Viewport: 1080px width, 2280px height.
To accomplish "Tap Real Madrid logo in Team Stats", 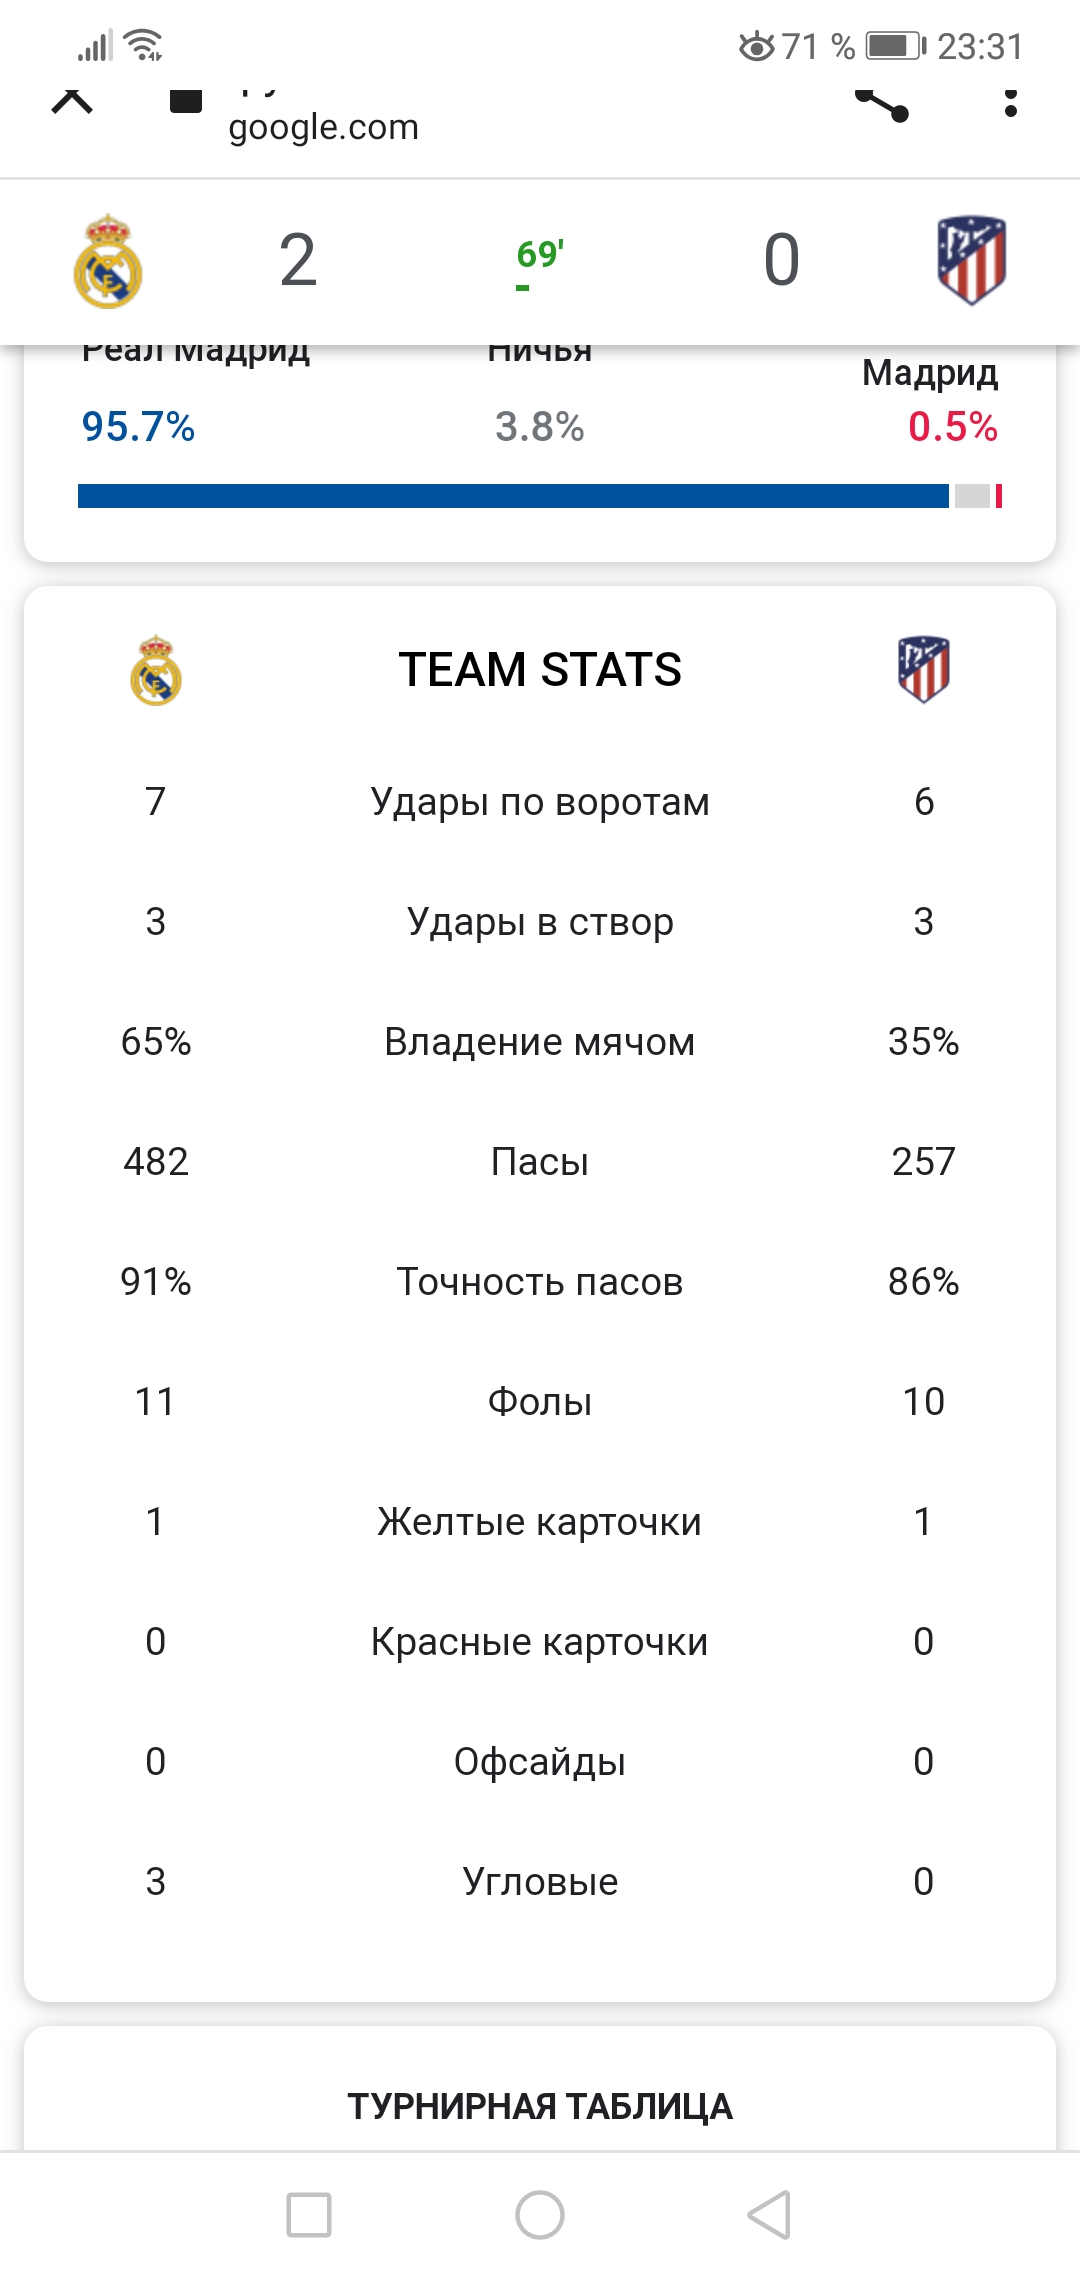I will pyautogui.click(x=156, y=670).
